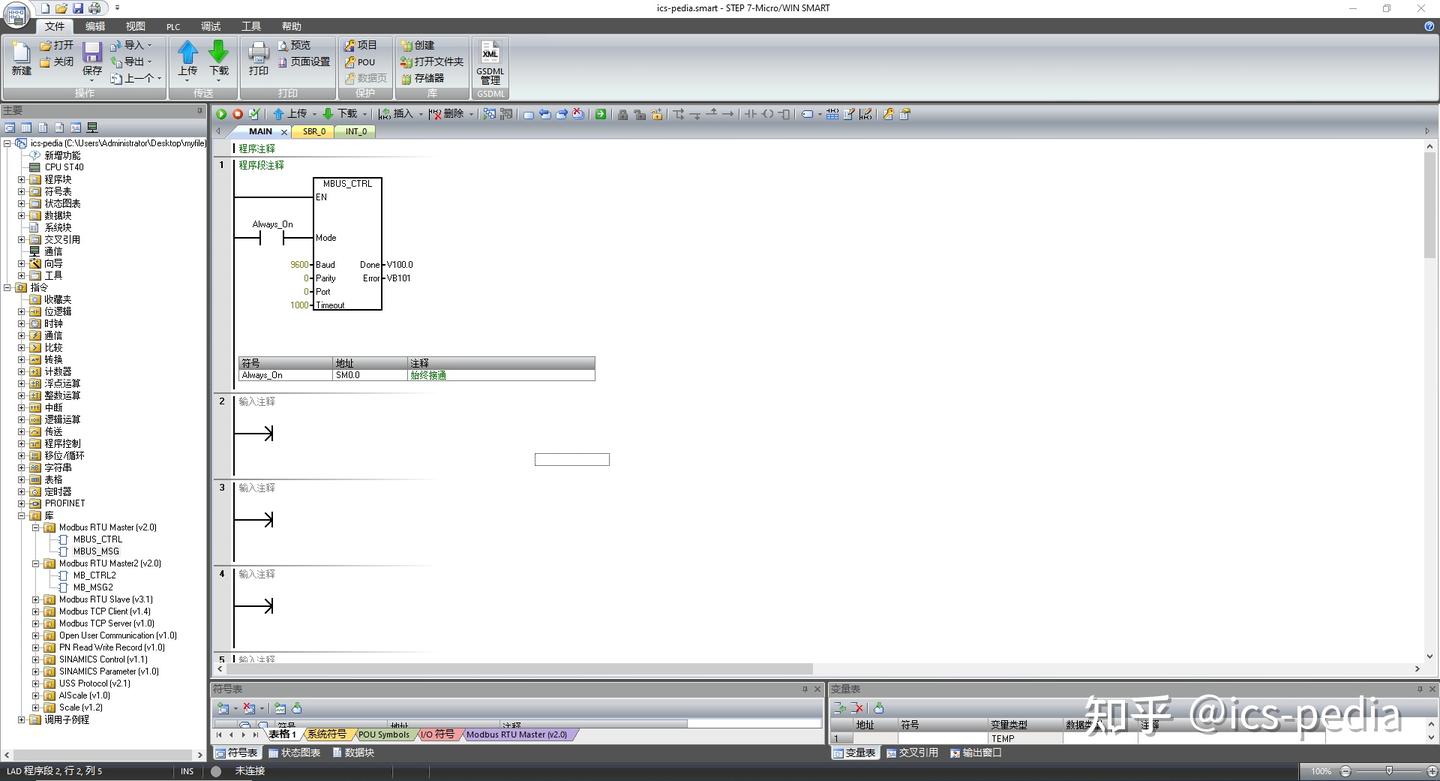This screenshot has width=1440, height=781.
Task: Click the quick access Open folder icon
Action: (x=61, y=8)
